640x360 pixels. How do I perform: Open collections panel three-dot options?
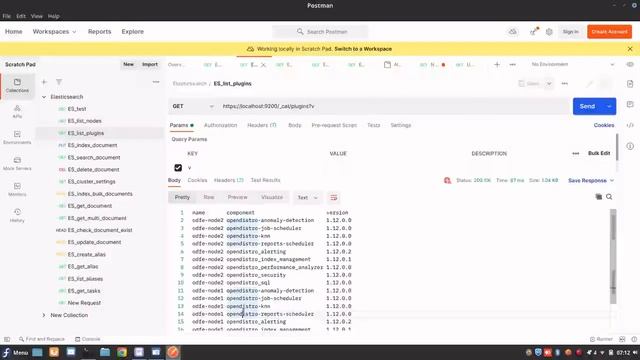click(x=156, y=82)
